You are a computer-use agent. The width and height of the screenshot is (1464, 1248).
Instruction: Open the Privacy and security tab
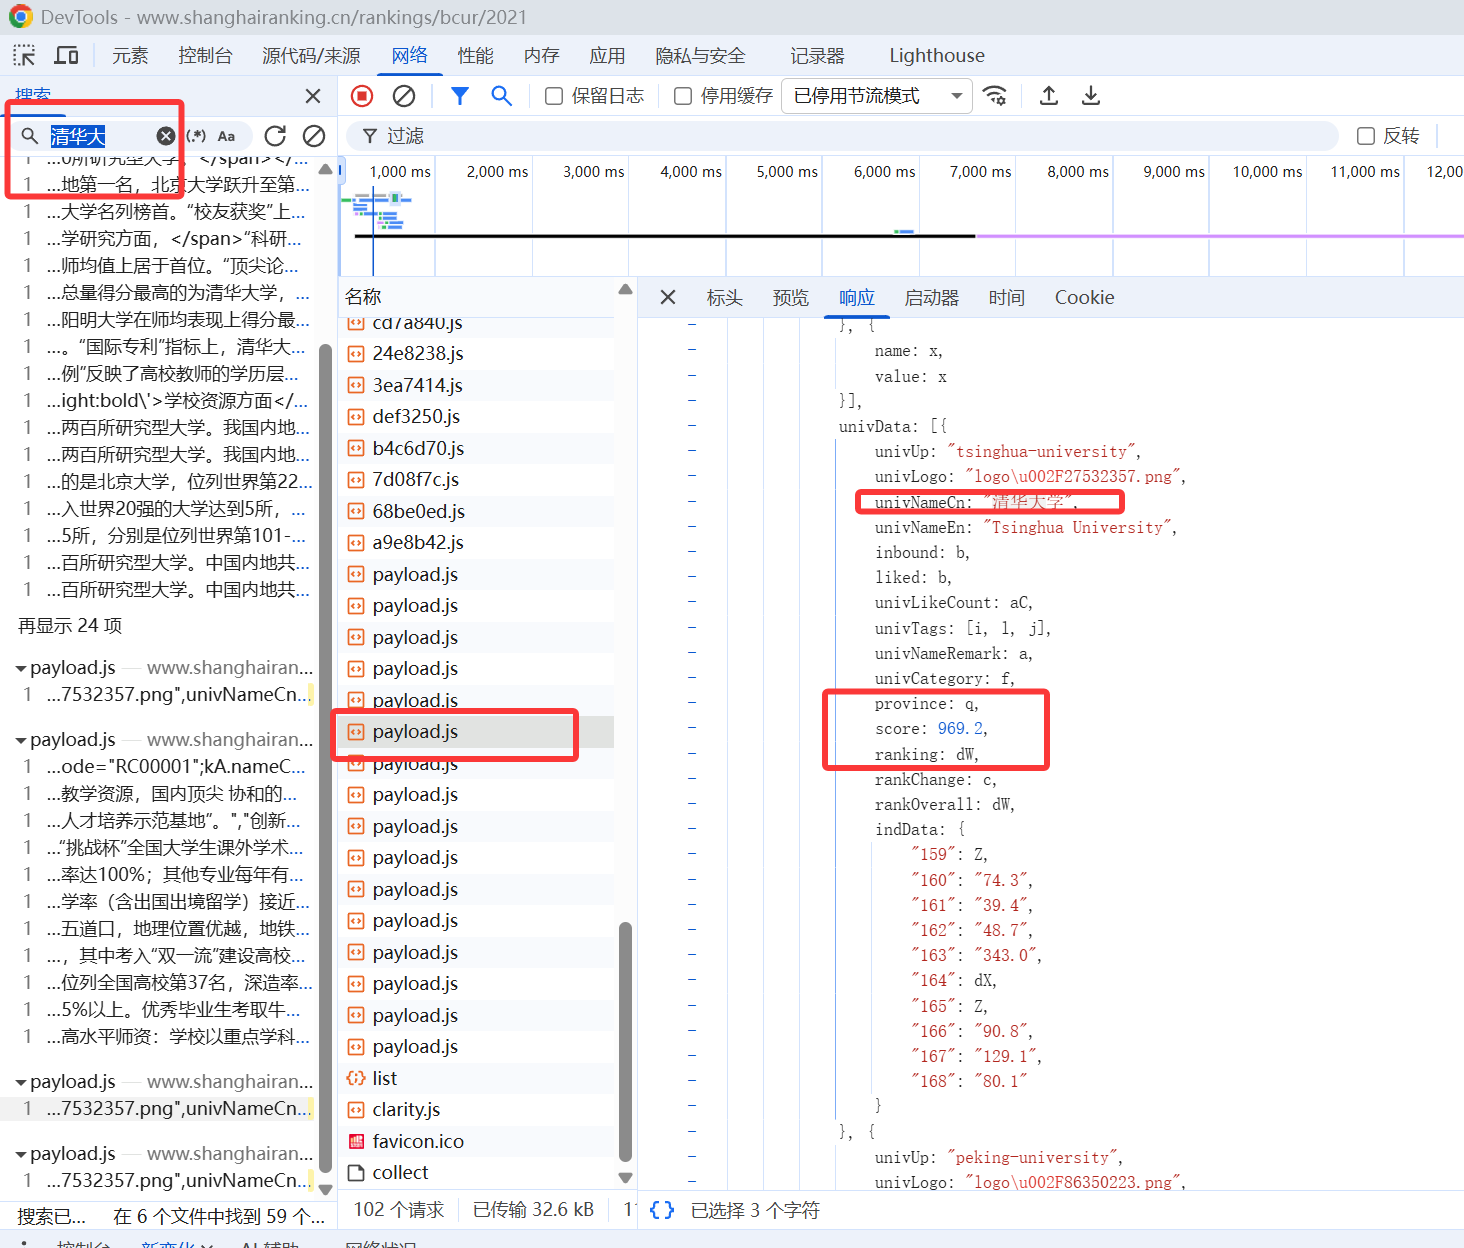(x=700, y=55)
